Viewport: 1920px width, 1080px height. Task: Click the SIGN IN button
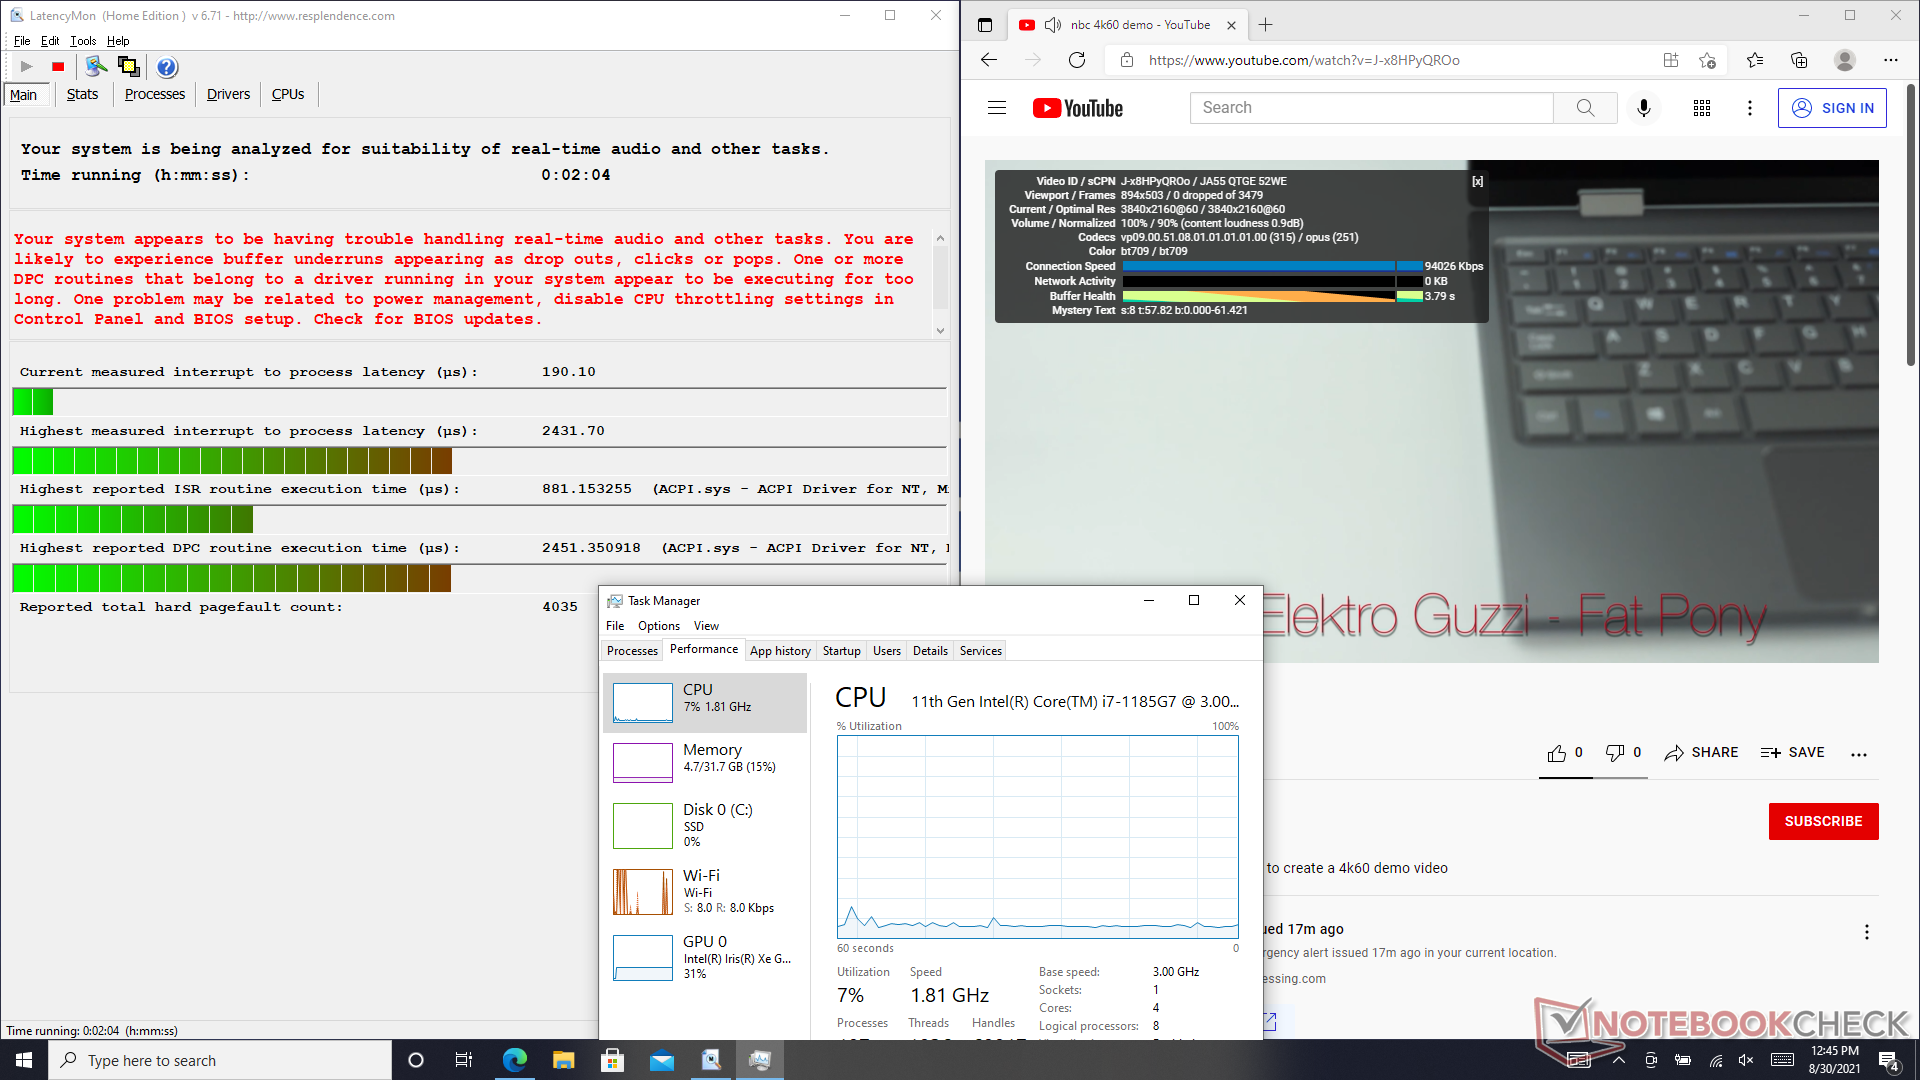1831,108
